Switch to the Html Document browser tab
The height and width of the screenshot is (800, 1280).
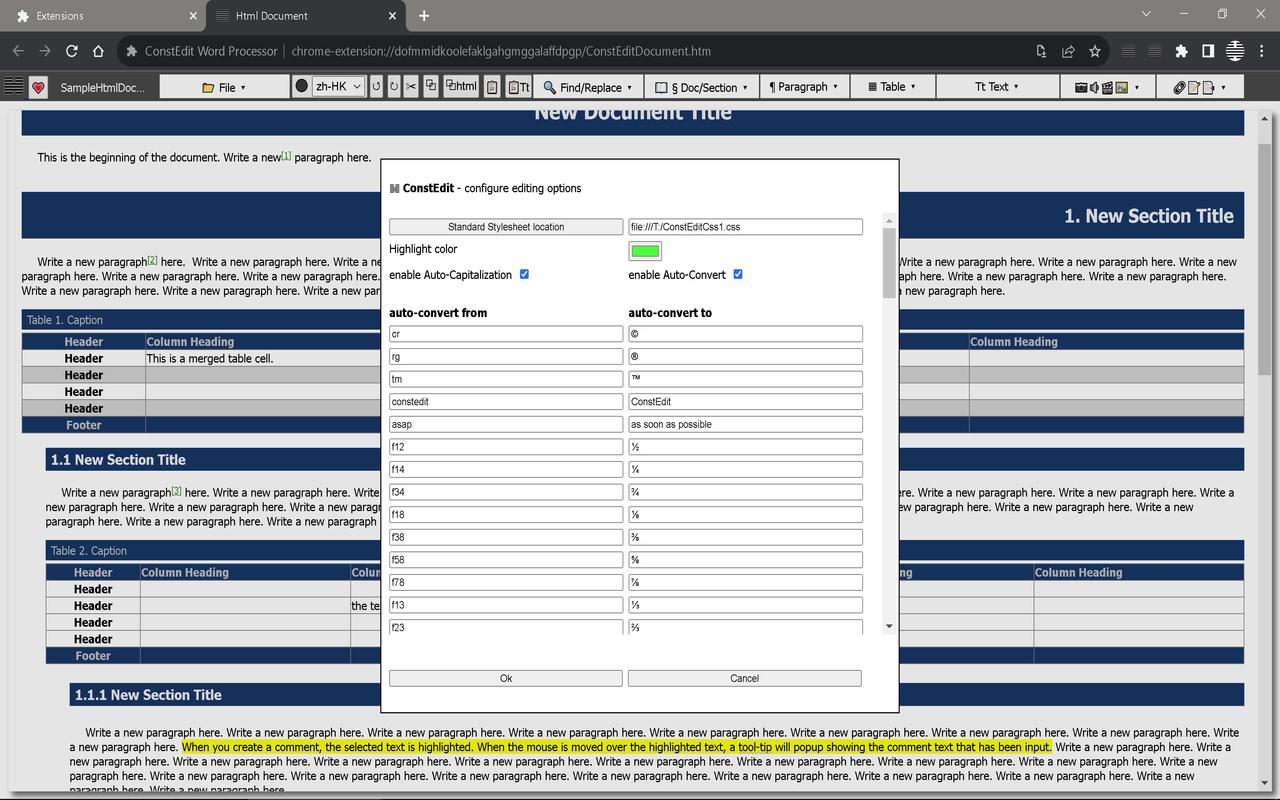304,16
